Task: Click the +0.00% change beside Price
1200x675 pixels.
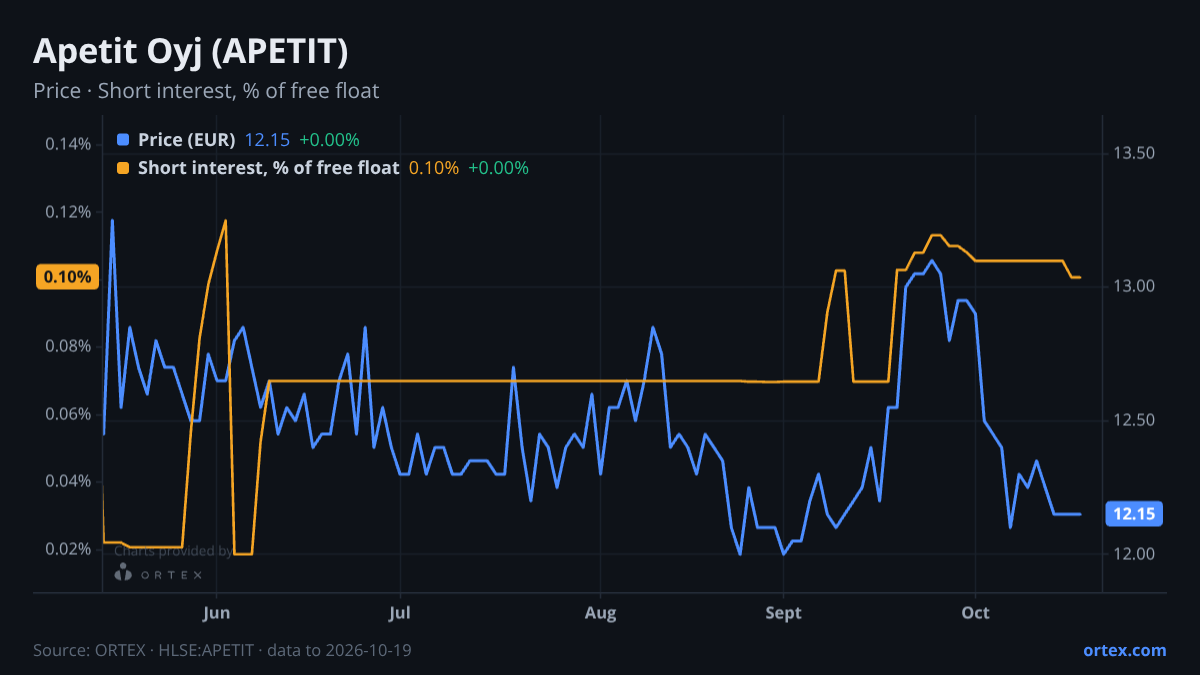Action: [329, 140]
